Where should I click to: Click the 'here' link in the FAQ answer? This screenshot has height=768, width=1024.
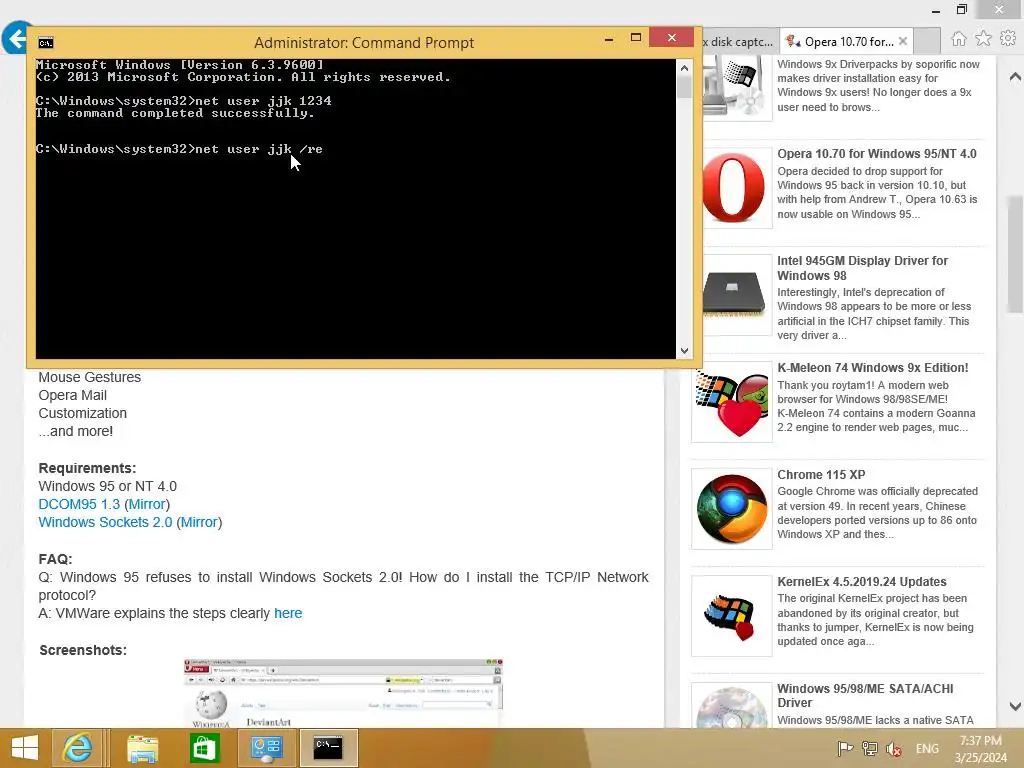pyautogui.click(x=288, y=613)
